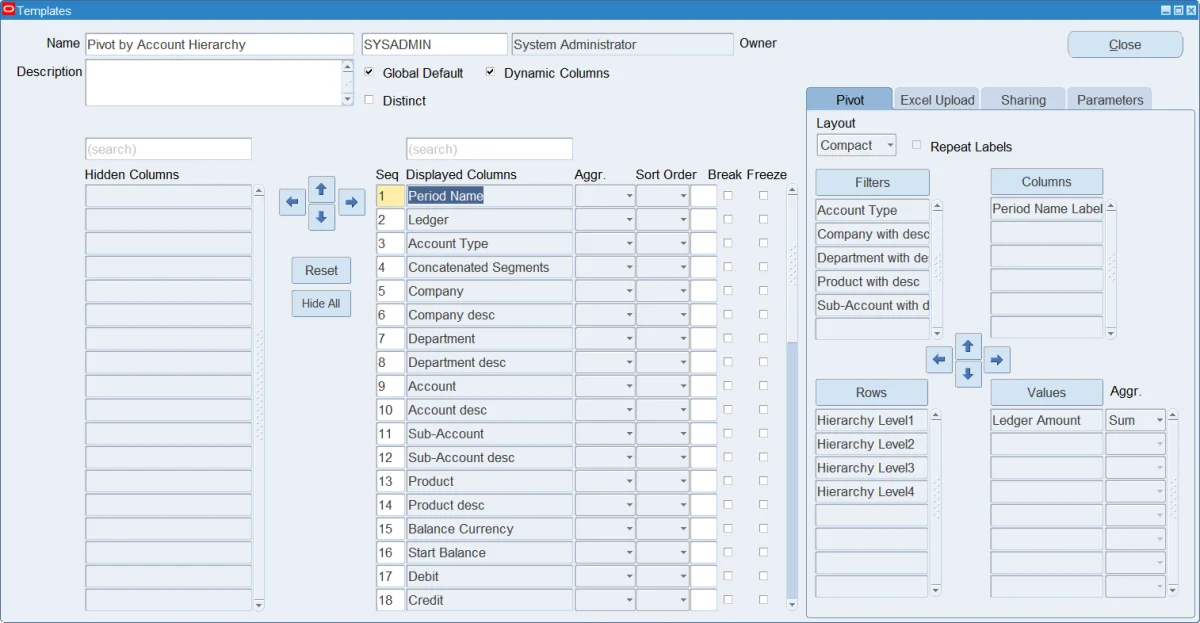This screenshot has width=1200, height=623.
Task: Click the Rows header button
Action: [872, 392]
